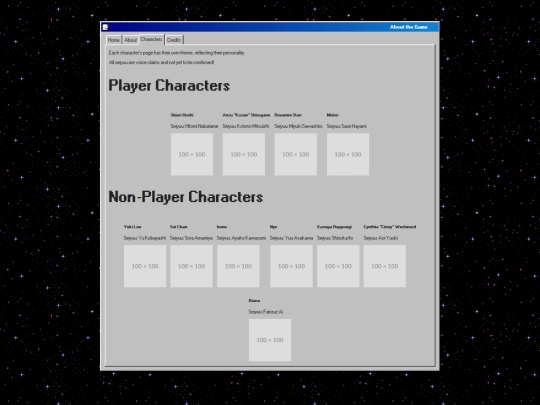Screen dimensions: 540x405
Task: Open the Credits tab
Action: (174, 40)
